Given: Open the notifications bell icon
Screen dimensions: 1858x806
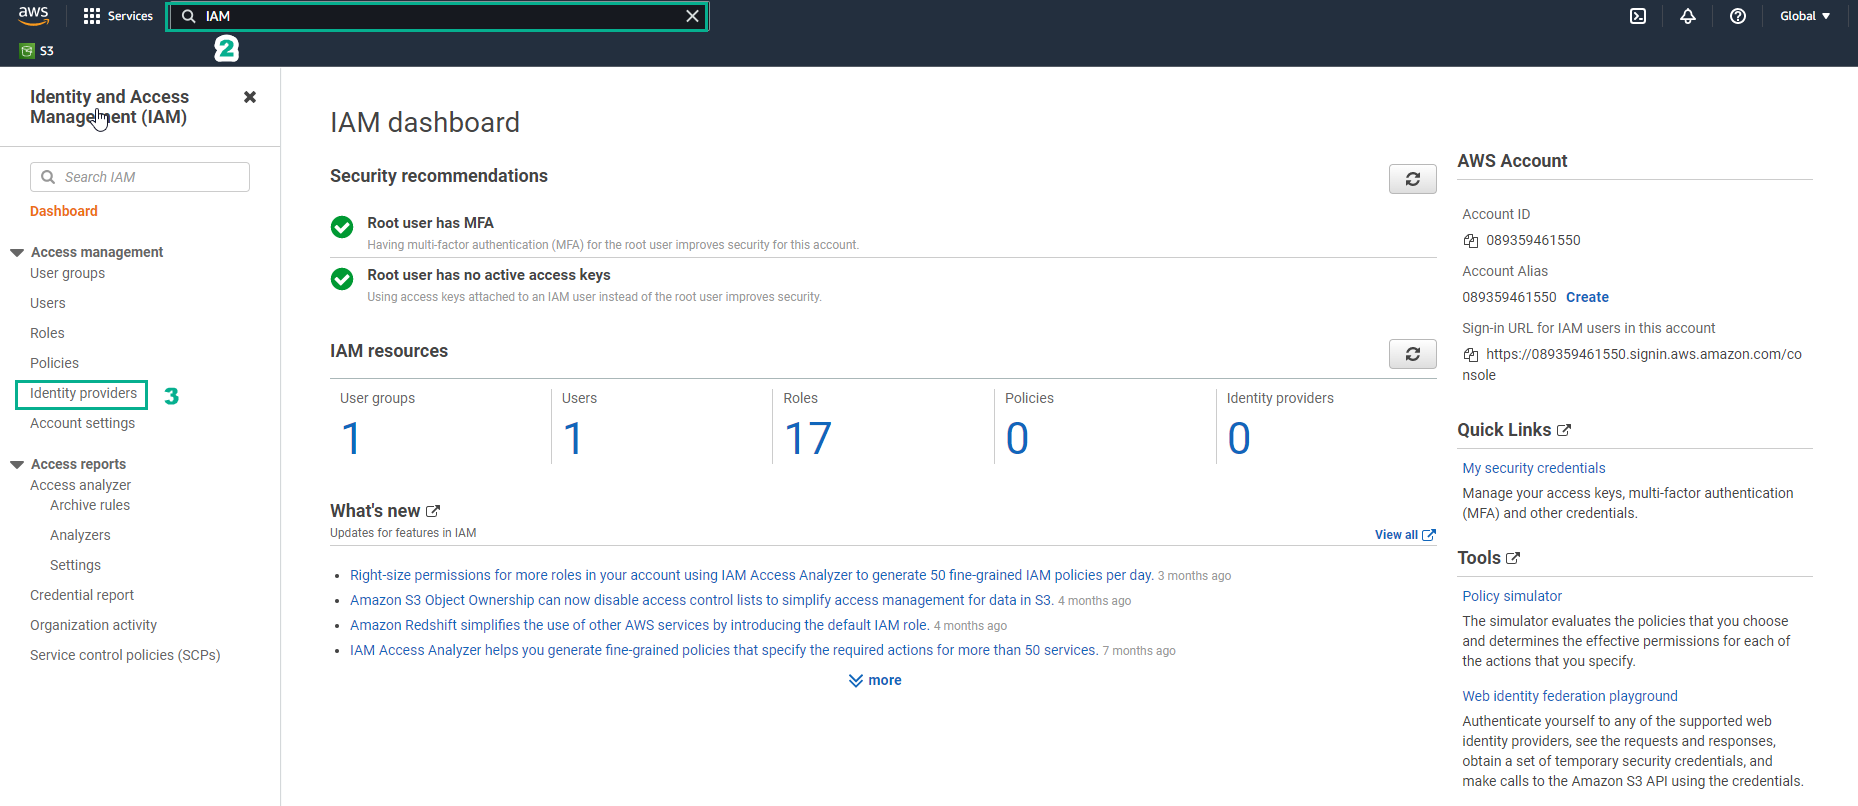Looking at the screenshot, I should pyautogui.click(x=1688, y=16).
